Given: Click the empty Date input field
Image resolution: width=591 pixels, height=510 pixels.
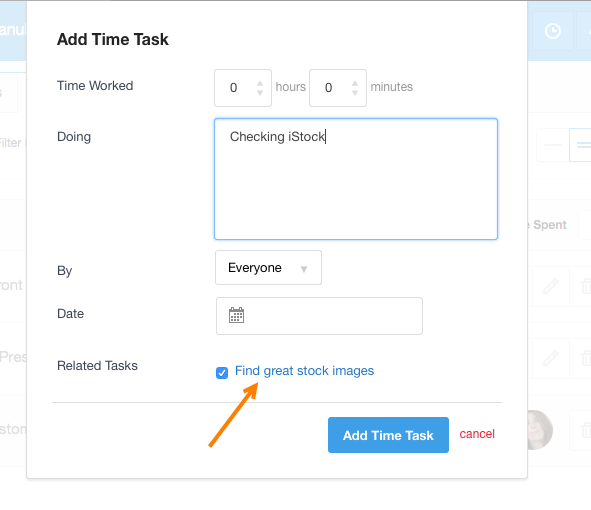Looking at the screenshot, I should [319, 316].
